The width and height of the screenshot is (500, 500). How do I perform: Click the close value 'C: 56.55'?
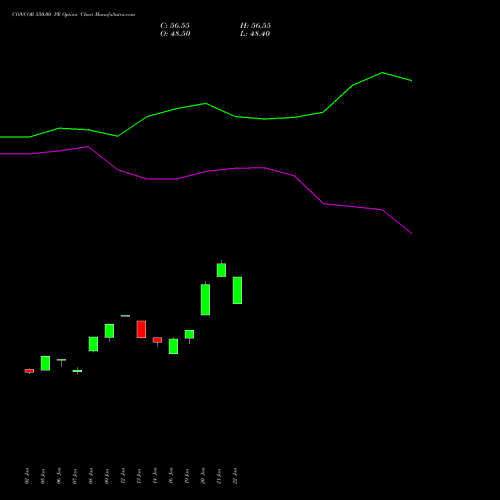tap(175, 26)
